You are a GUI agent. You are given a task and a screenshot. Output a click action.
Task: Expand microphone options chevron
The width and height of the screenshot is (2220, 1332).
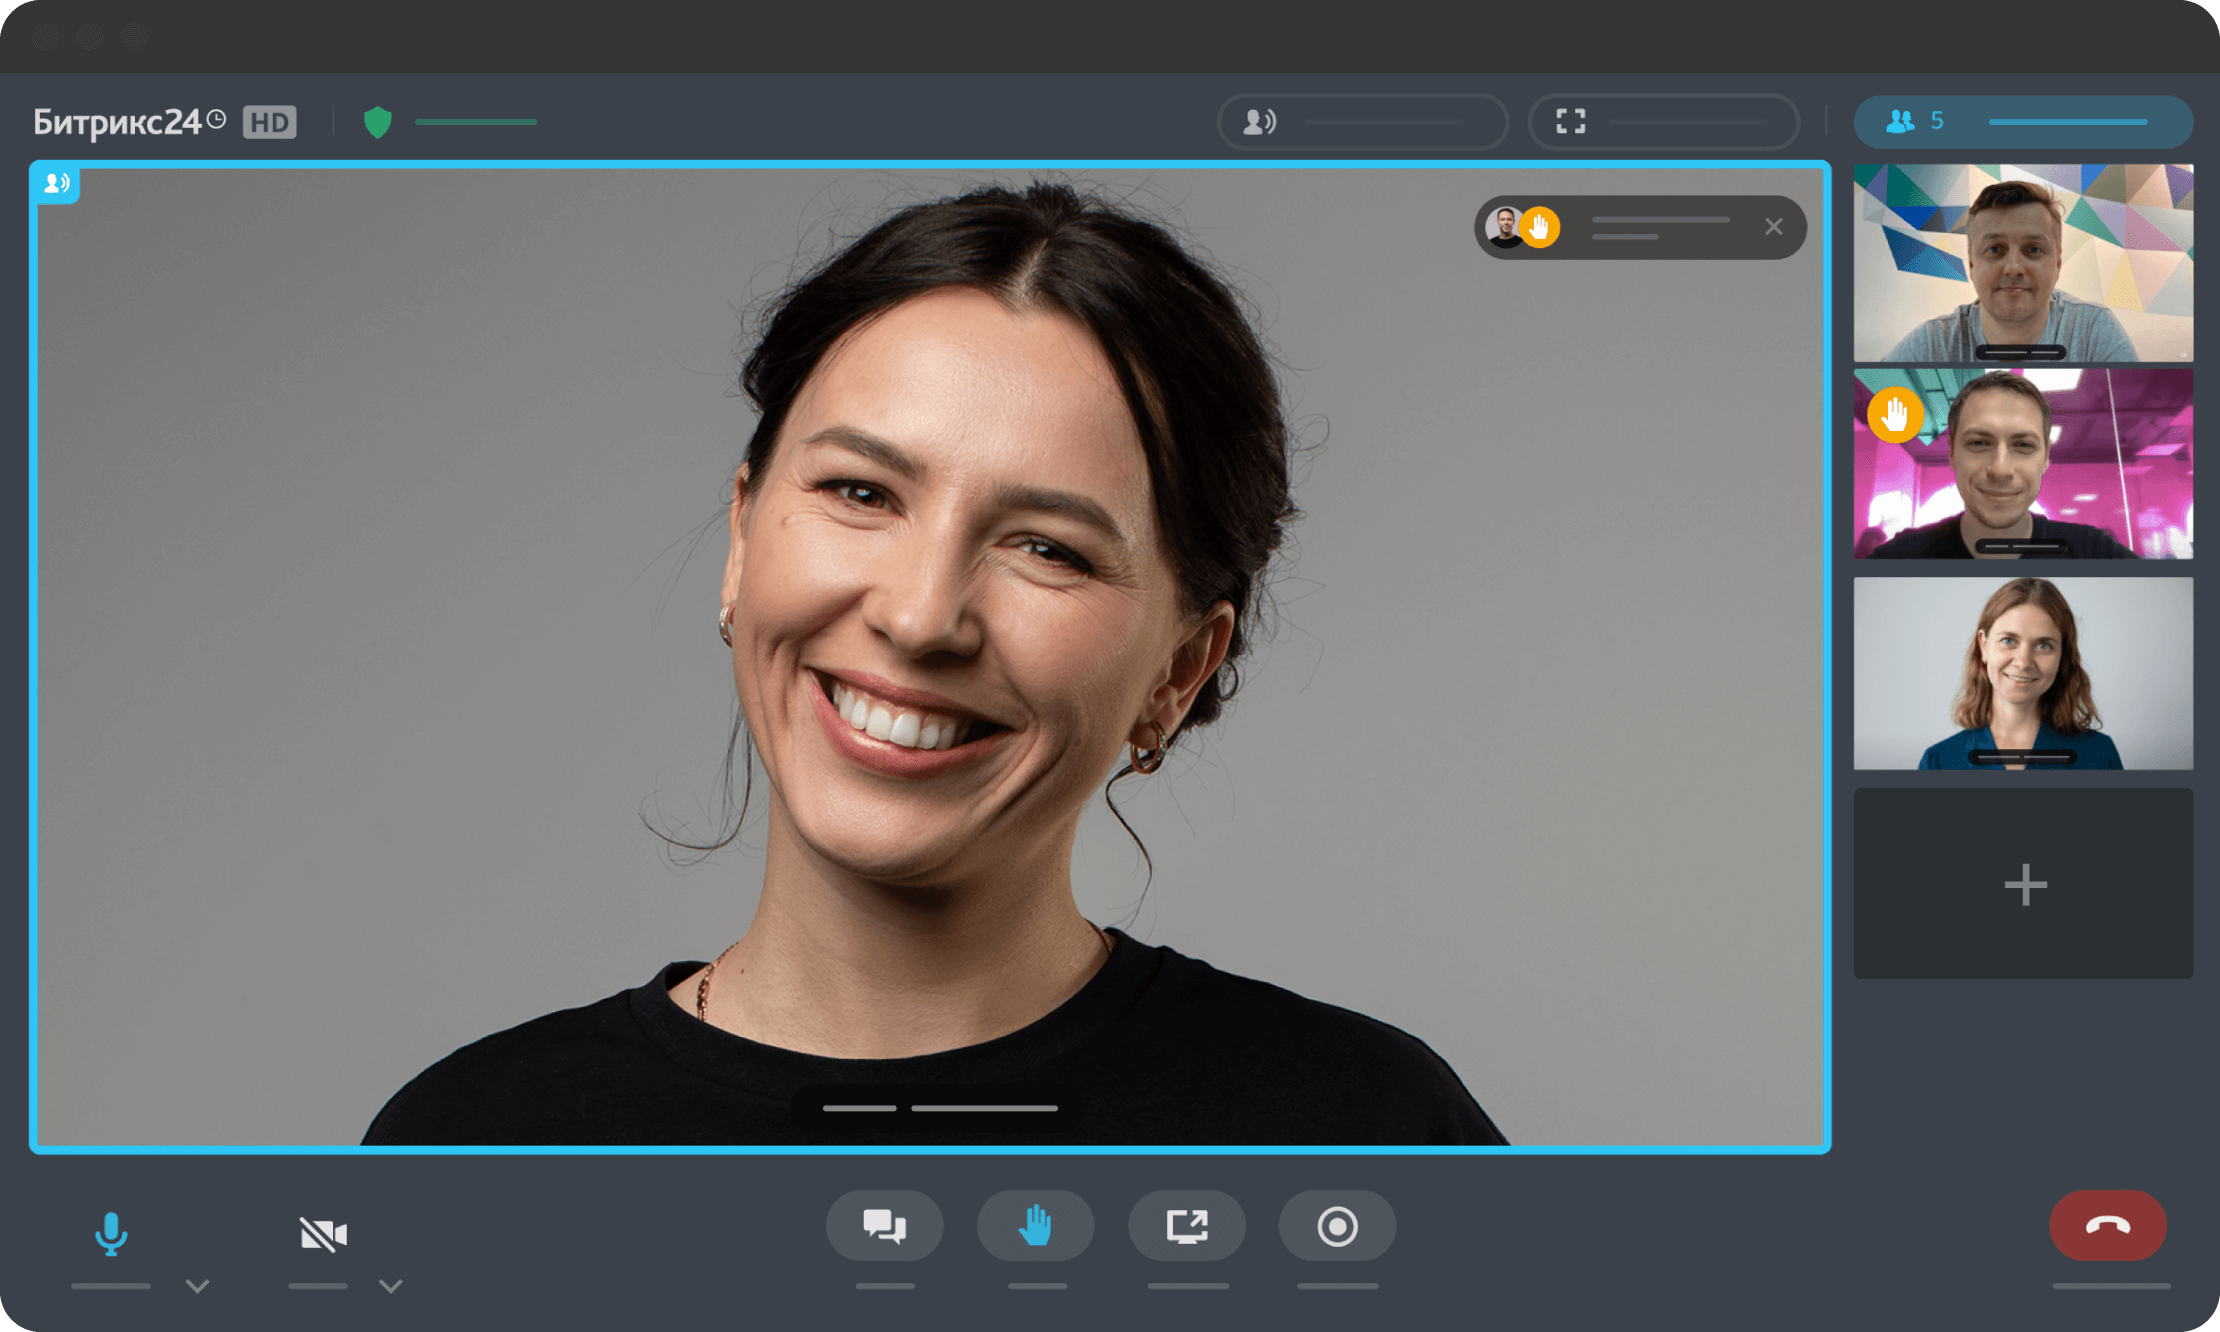(198, 1286)
